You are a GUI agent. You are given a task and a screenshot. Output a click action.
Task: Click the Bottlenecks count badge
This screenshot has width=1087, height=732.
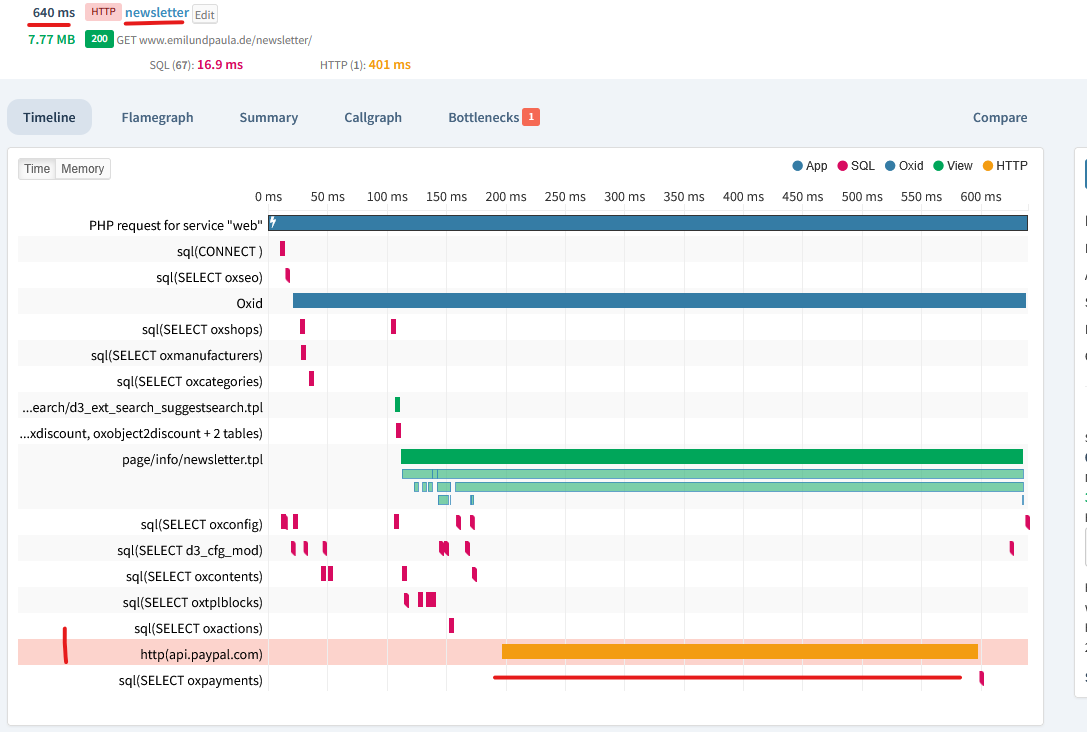tap(531, 117)
